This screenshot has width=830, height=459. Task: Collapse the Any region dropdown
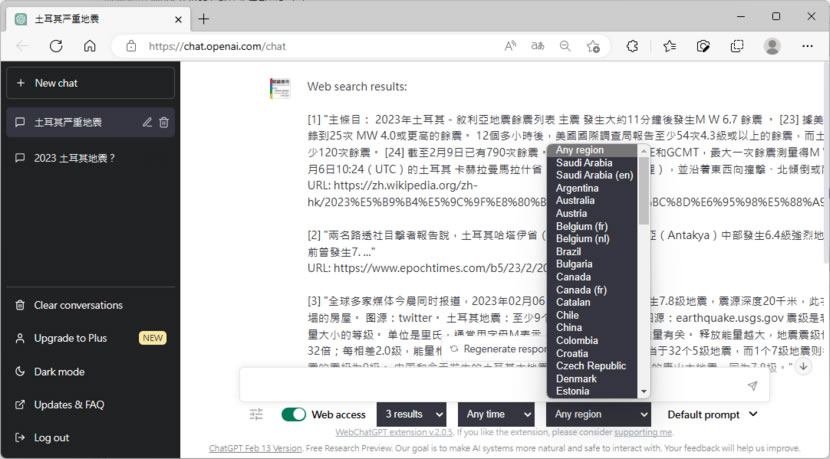point(599,414)
